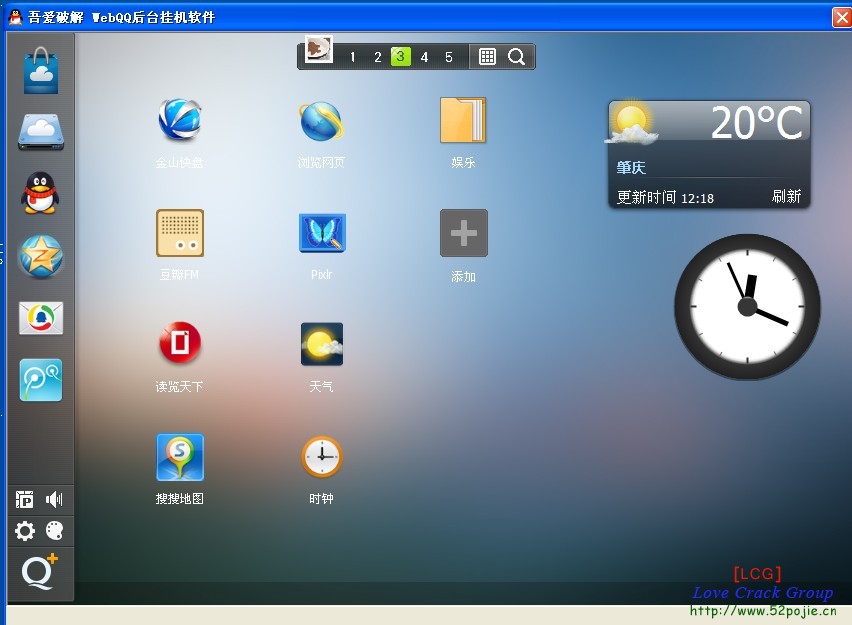Click the 20°C temperature display
Viewport: 852px width, 625px height.
756,122
